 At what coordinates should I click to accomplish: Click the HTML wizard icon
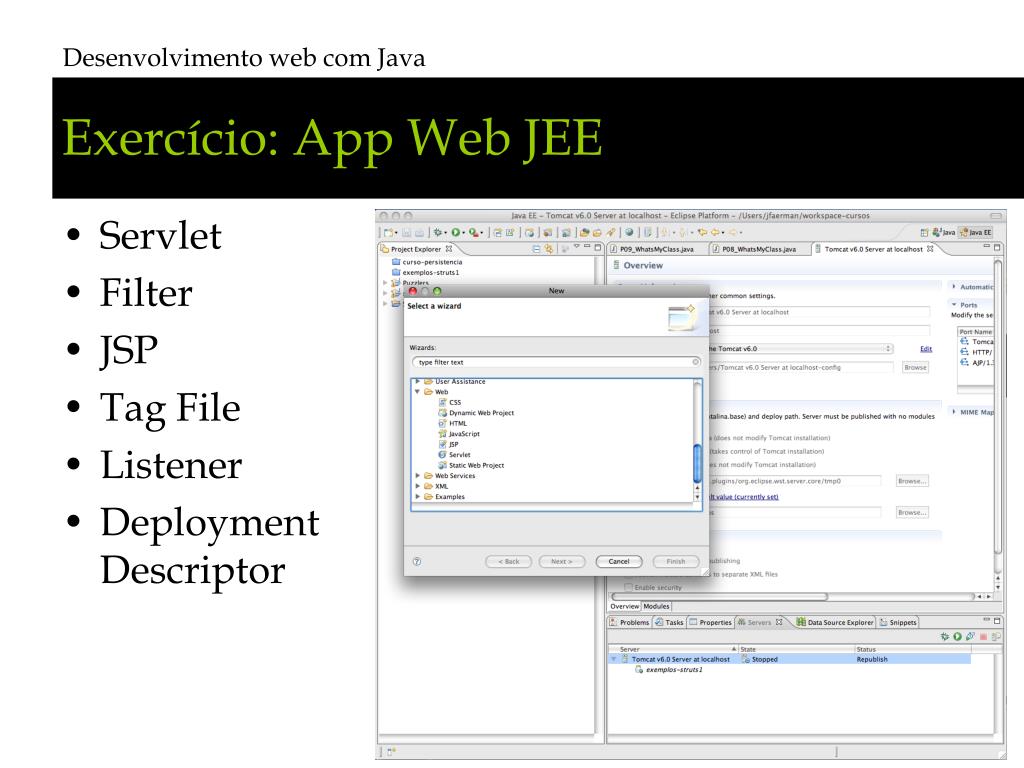coord(442,423)
